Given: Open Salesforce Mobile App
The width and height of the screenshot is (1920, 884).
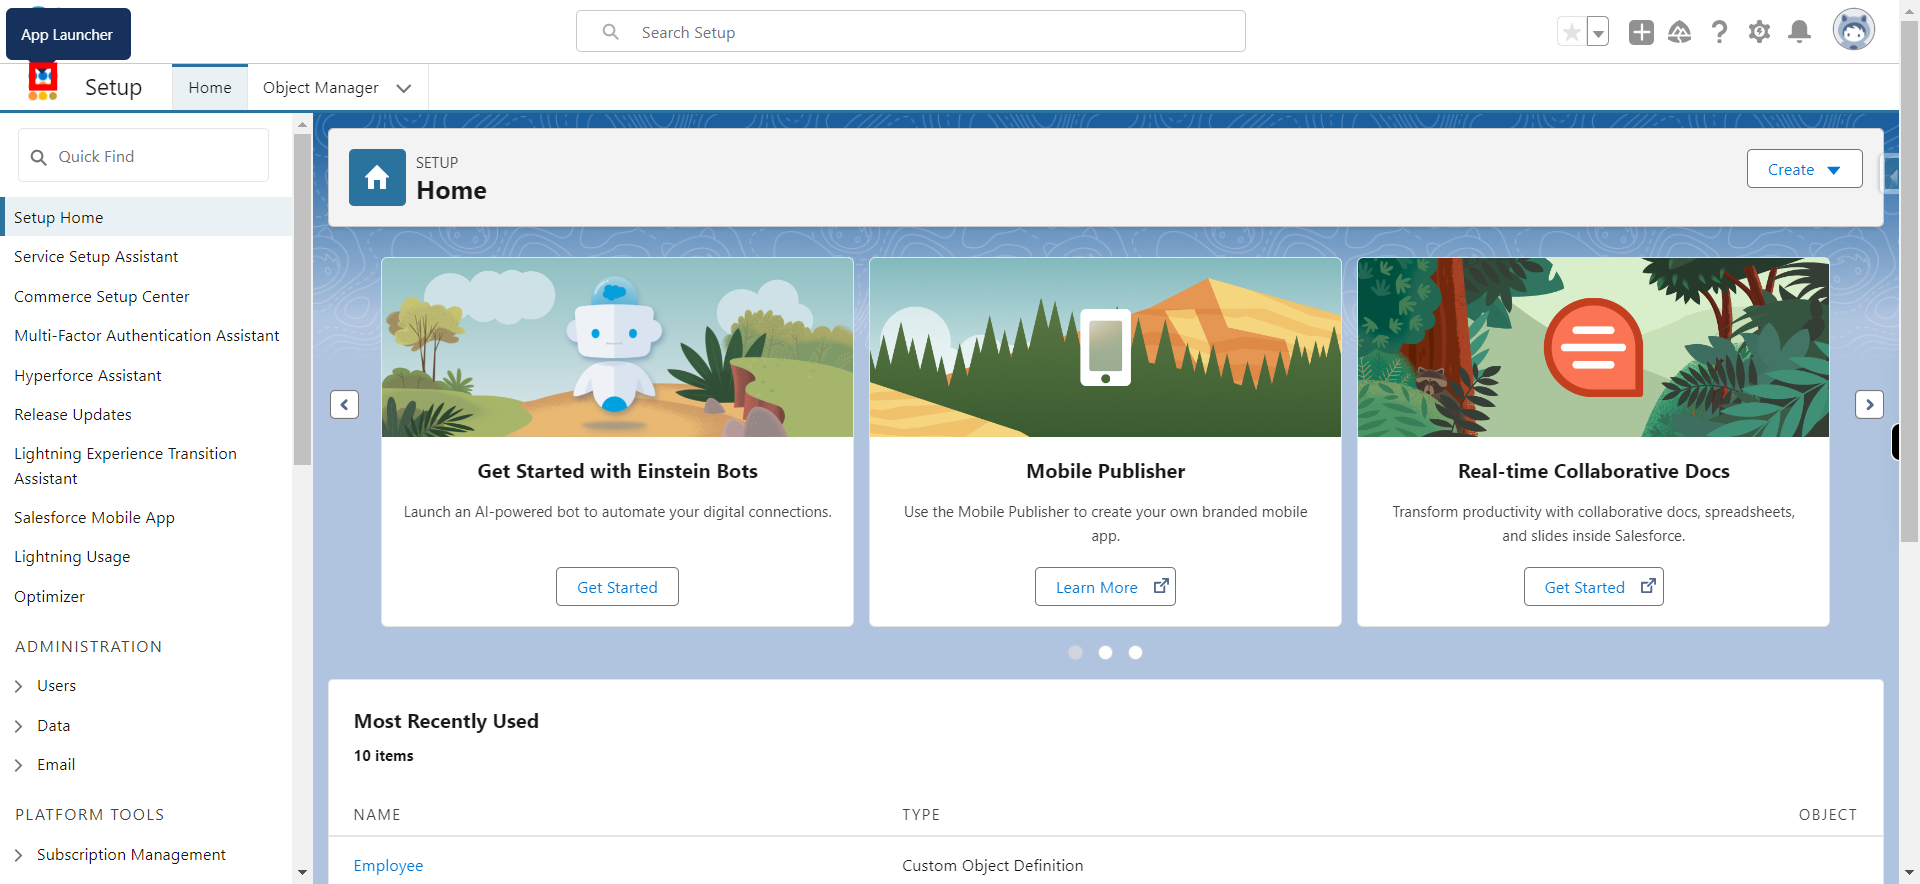Looking at the screenshot, I should coord(94,518).
